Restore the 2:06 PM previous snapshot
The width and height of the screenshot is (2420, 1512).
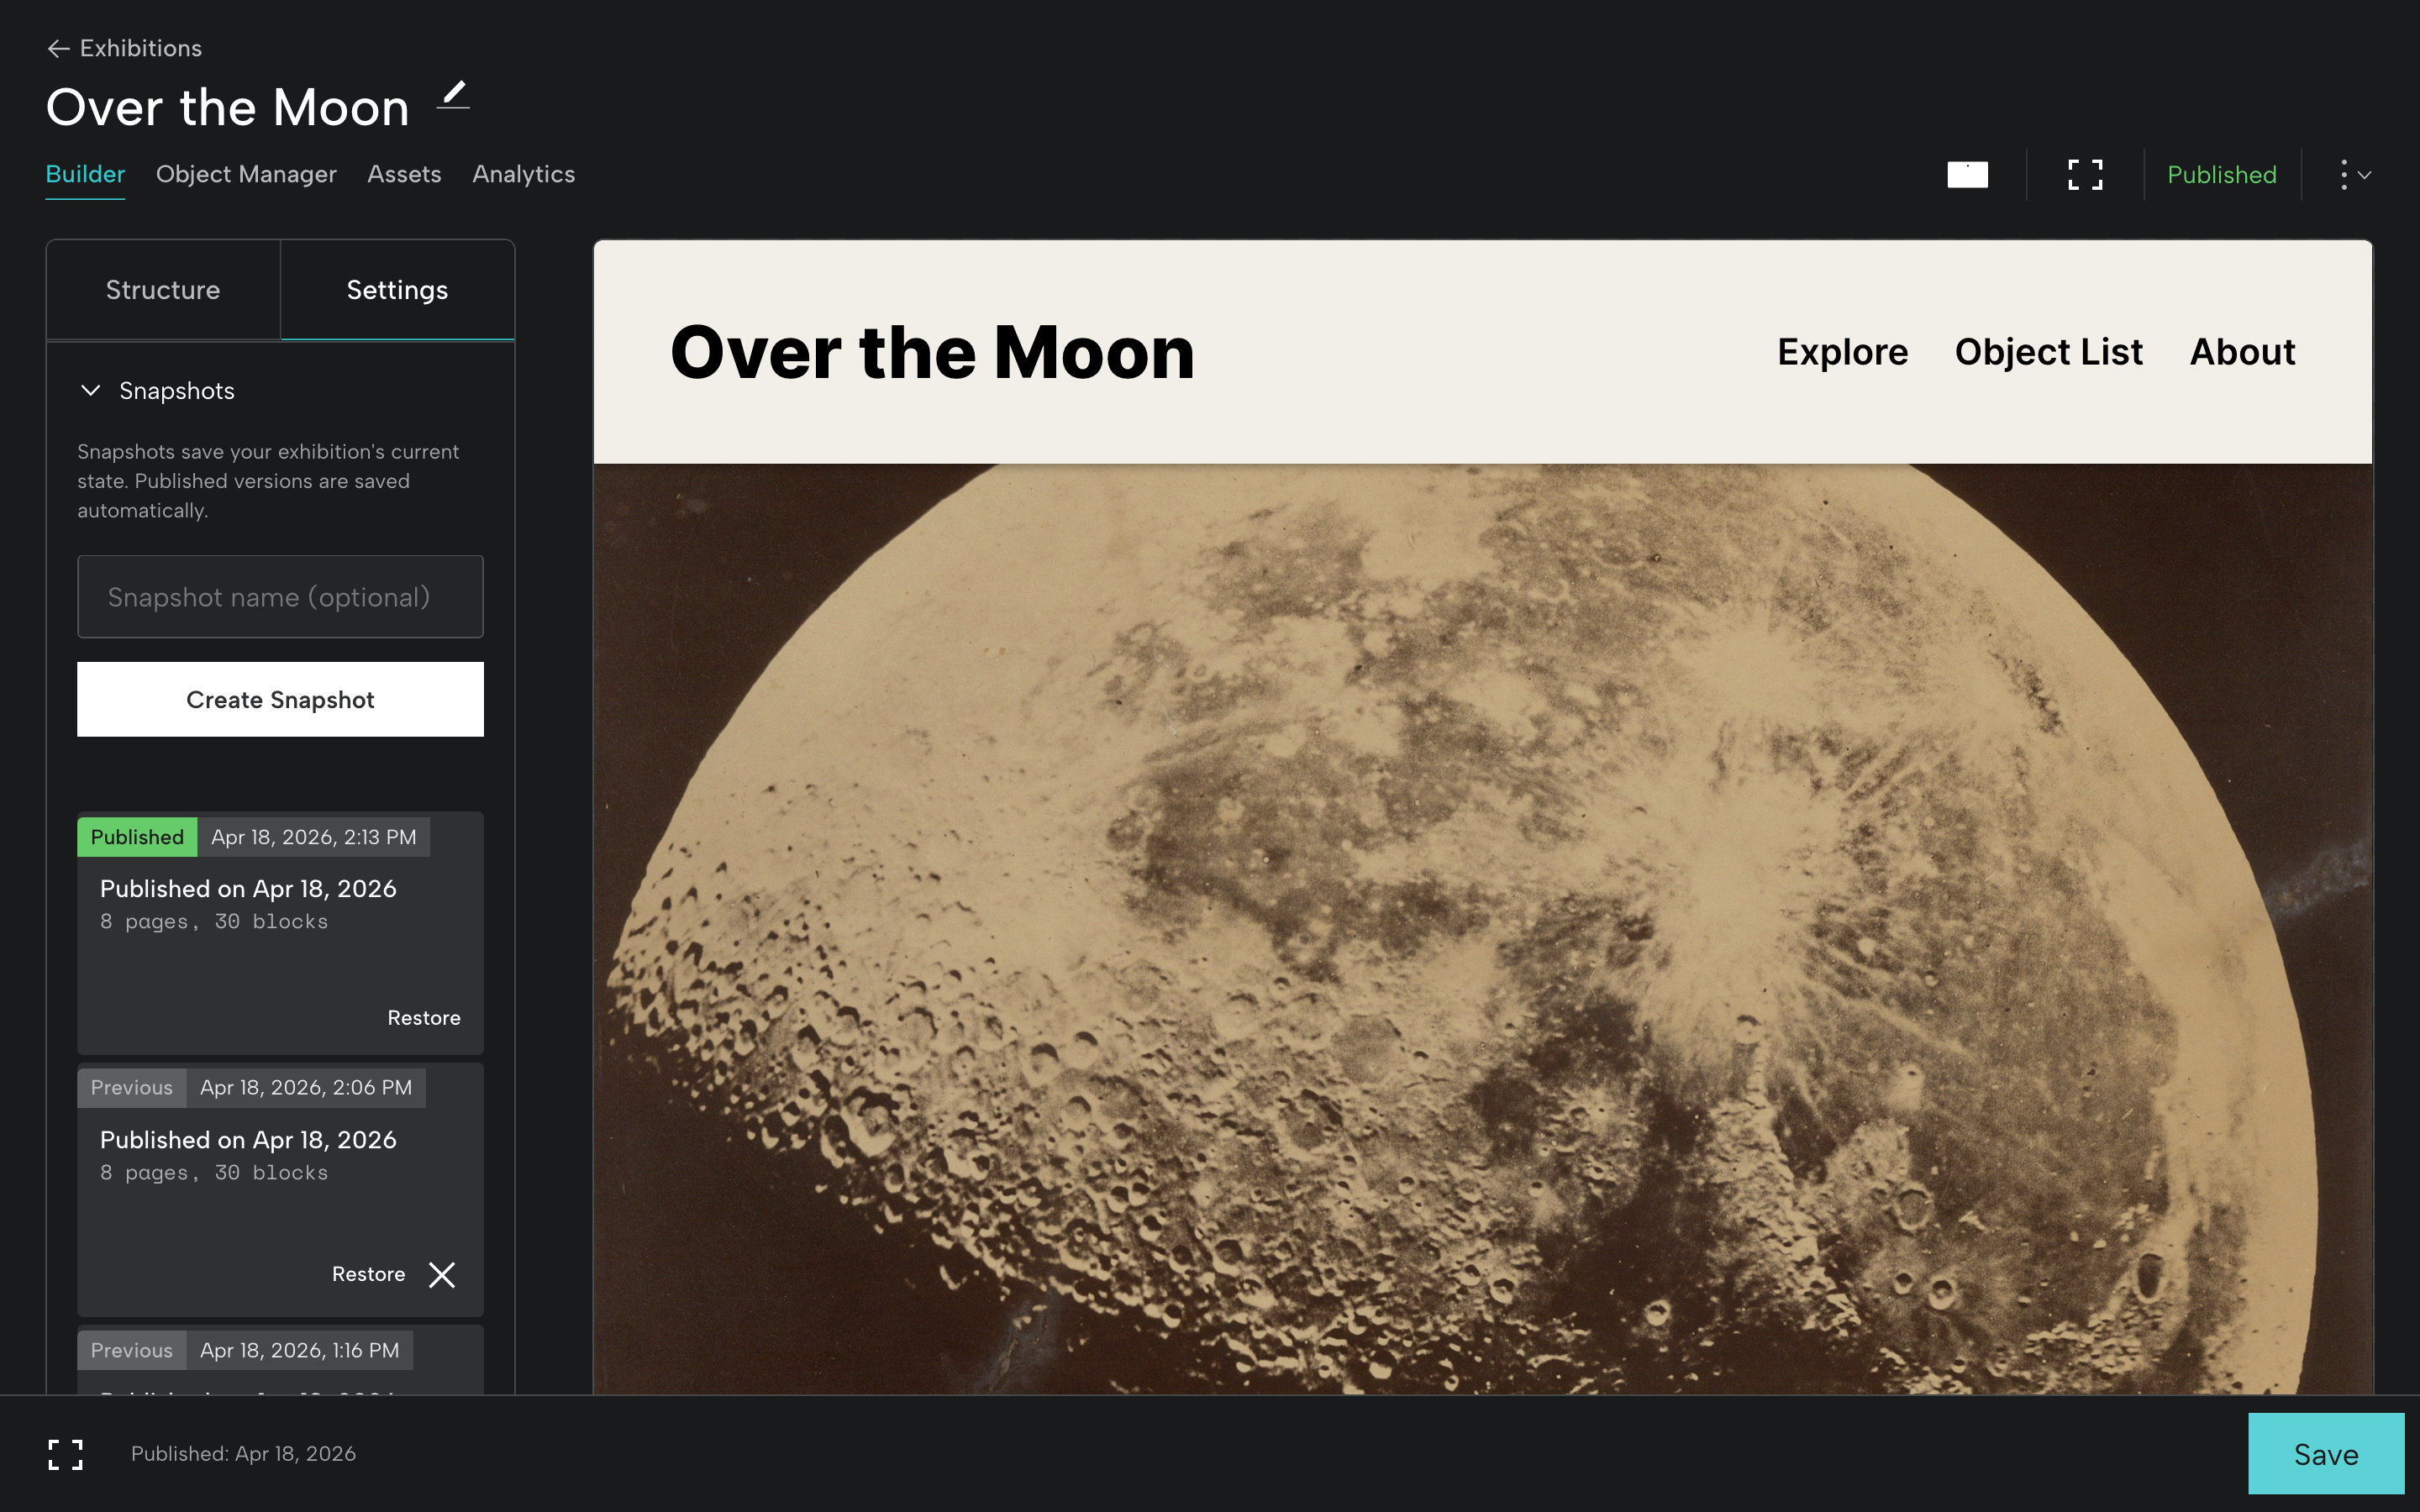[x=368, y=1274]
